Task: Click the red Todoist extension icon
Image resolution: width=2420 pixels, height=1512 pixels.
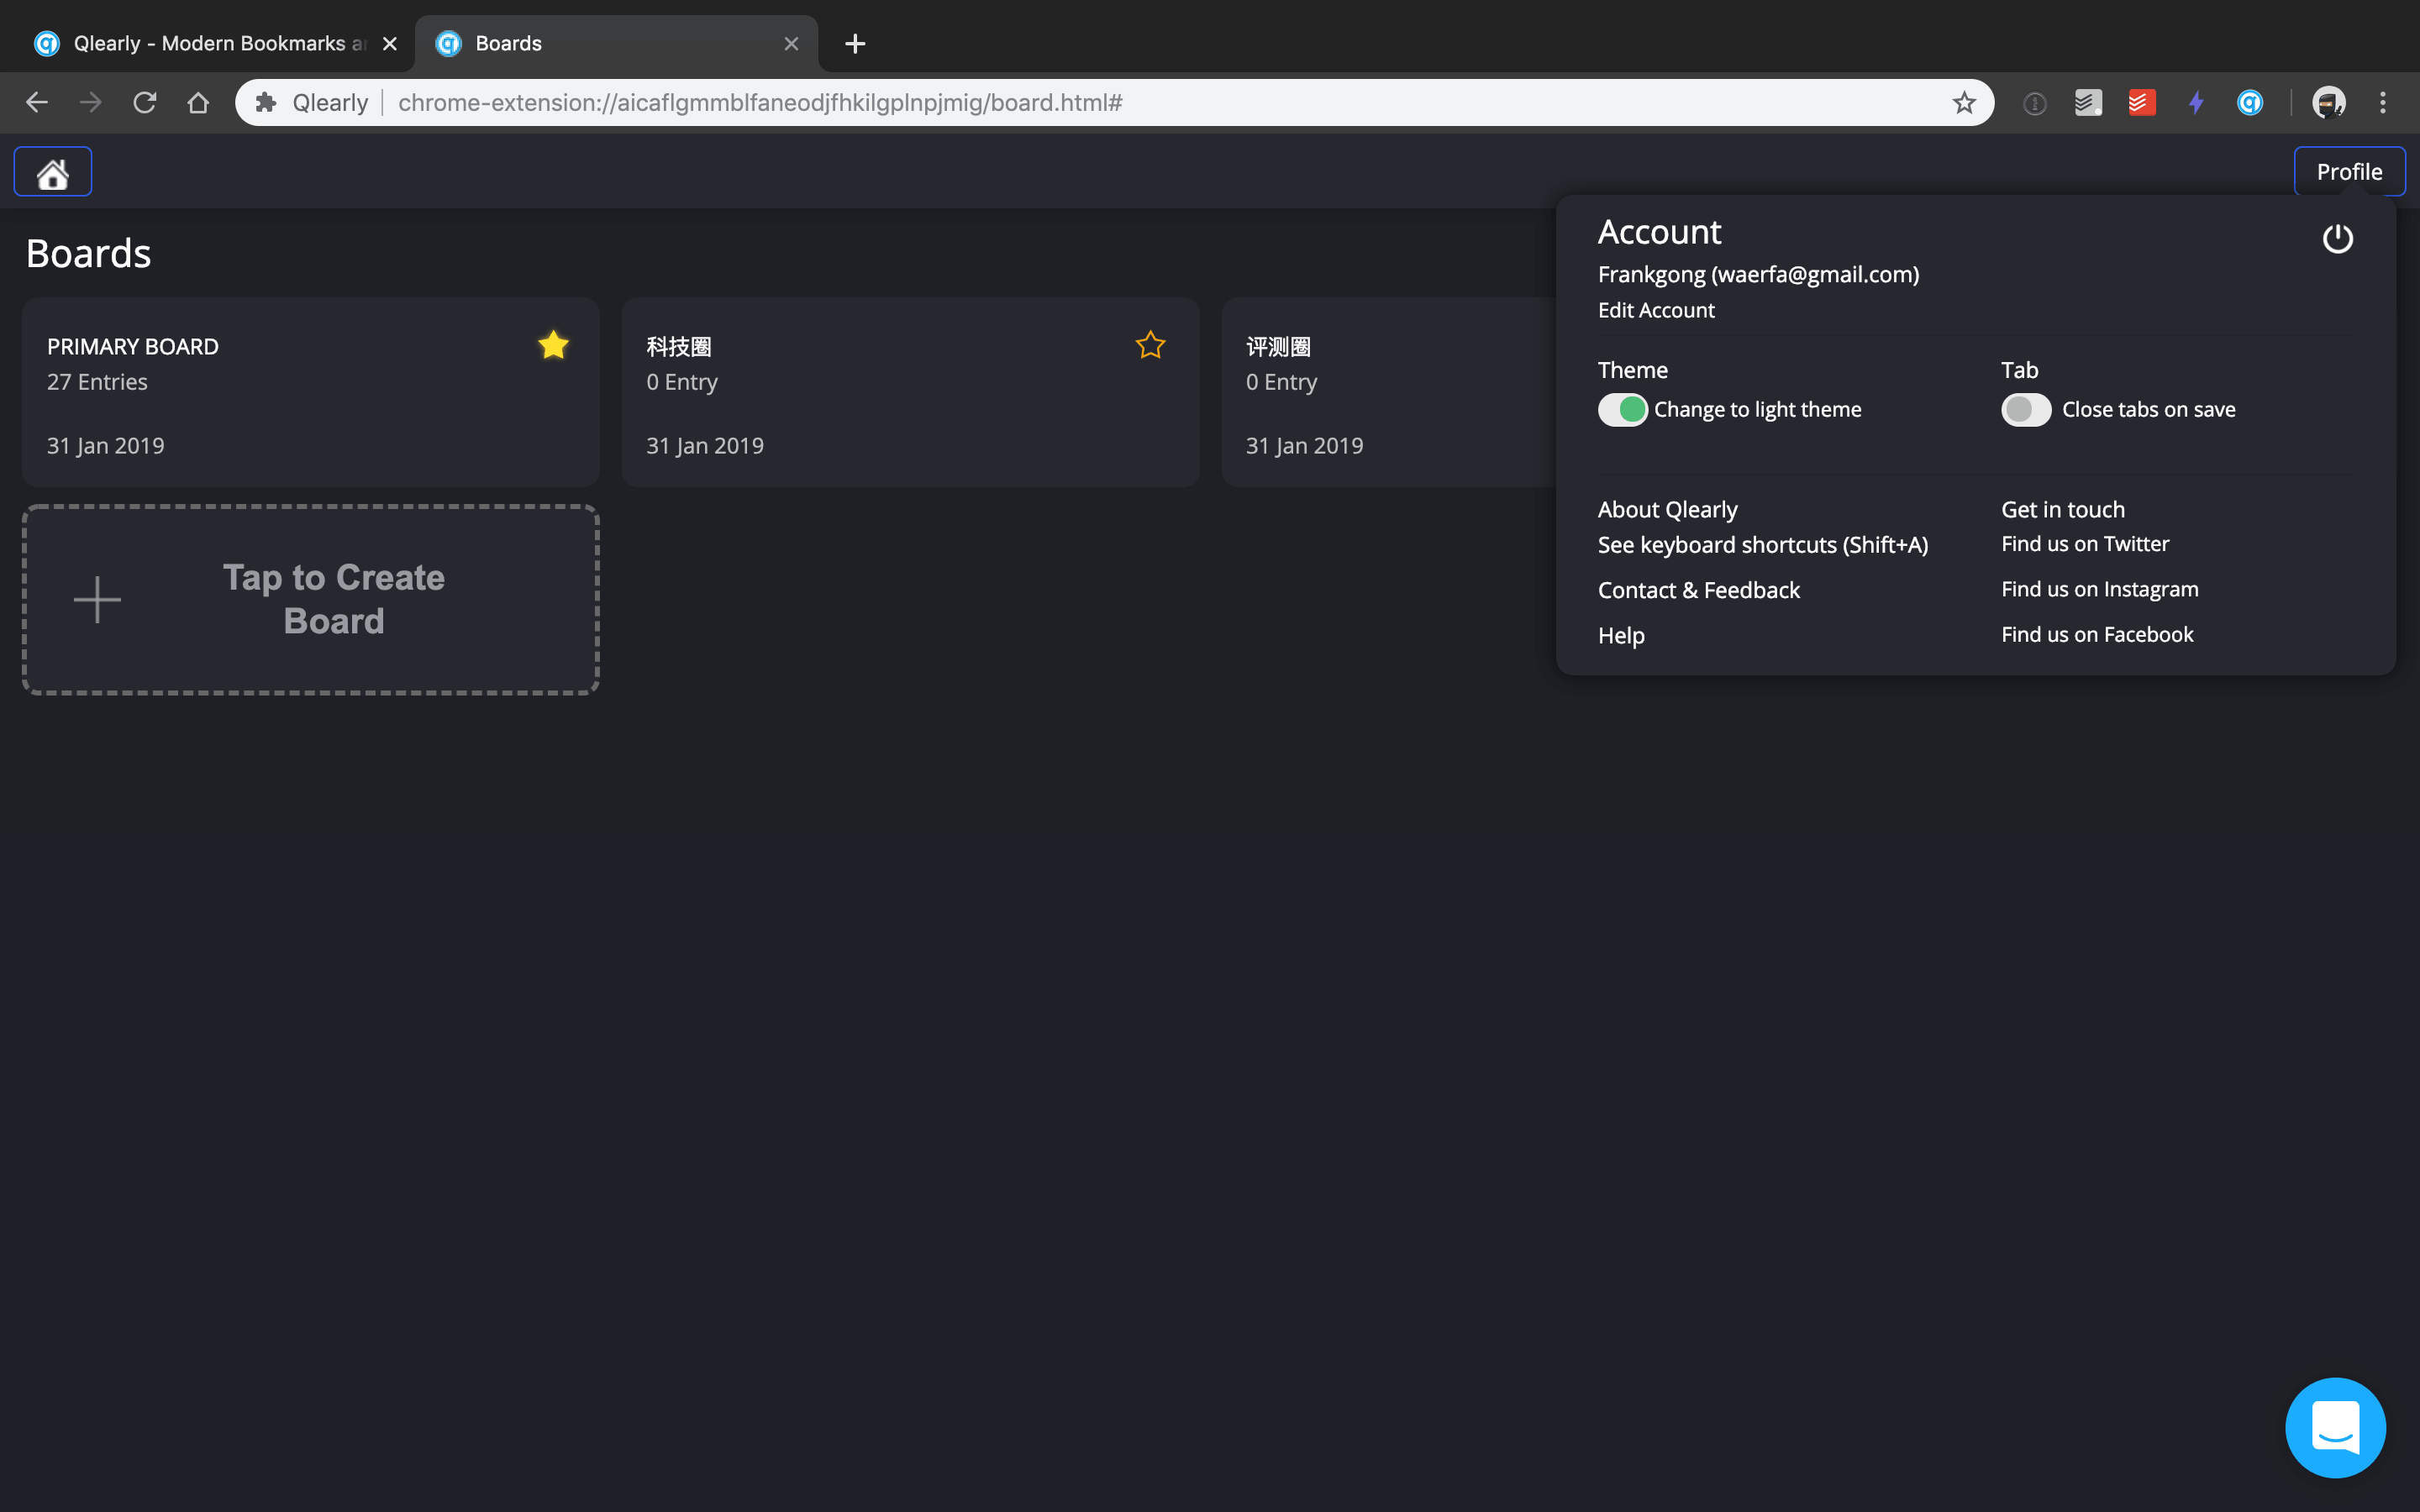Action: [2142, 102]
